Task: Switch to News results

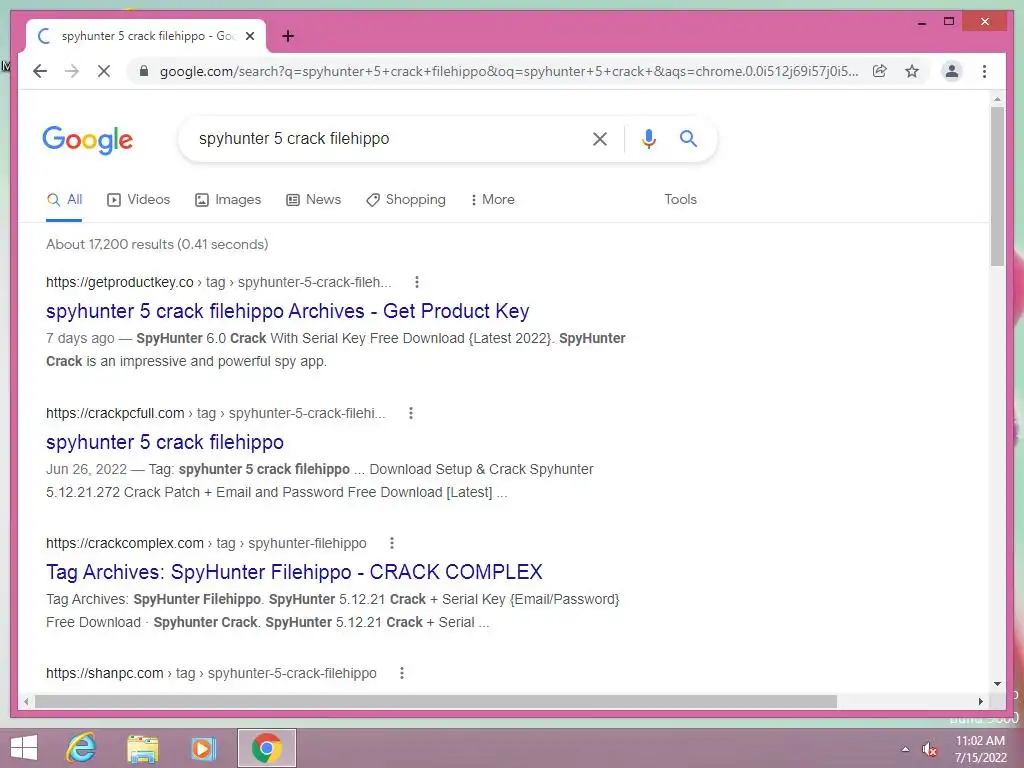Action: (x=313, y=200)
